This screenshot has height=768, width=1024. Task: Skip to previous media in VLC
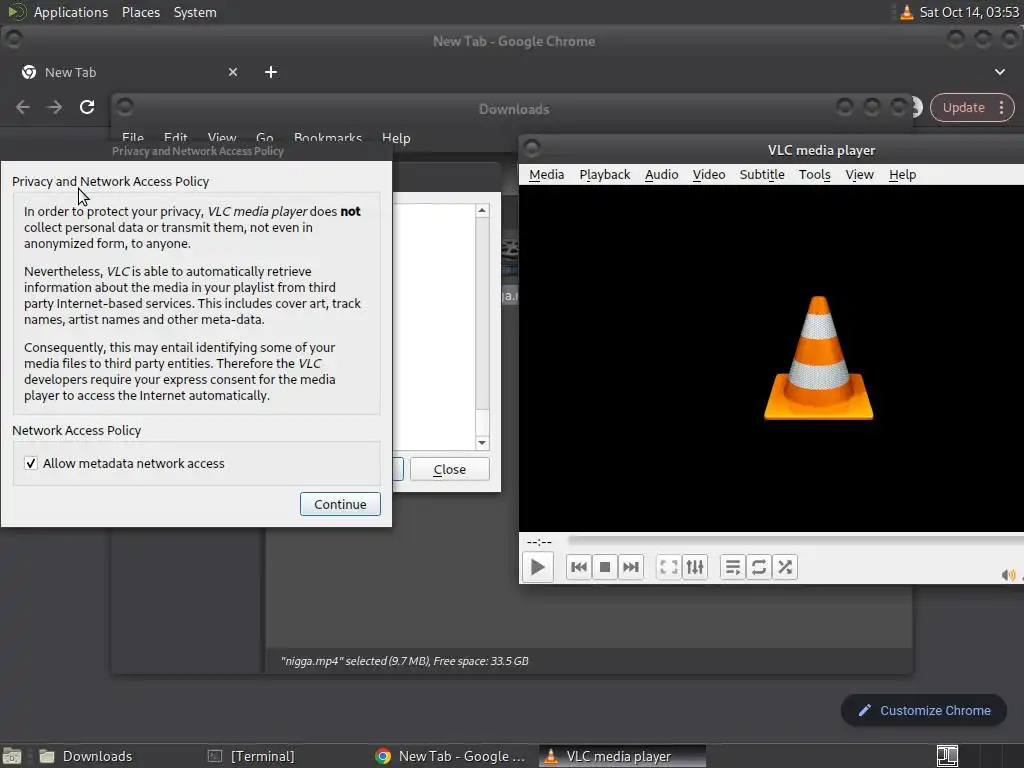coord(579,567)
